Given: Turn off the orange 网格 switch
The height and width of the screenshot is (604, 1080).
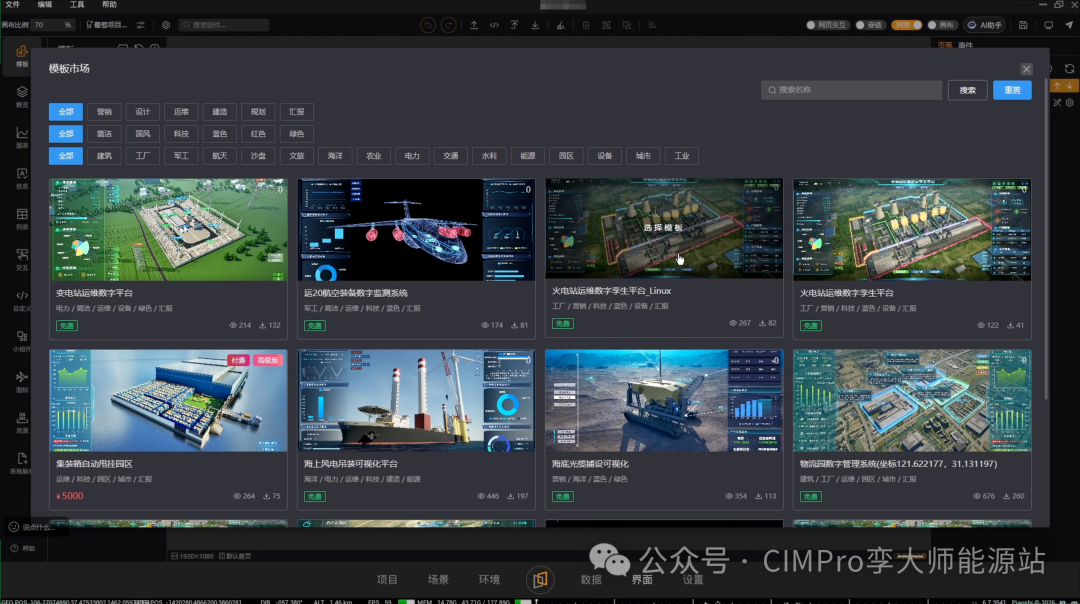Looking at the screenshot, I should [x=907, y=25].
